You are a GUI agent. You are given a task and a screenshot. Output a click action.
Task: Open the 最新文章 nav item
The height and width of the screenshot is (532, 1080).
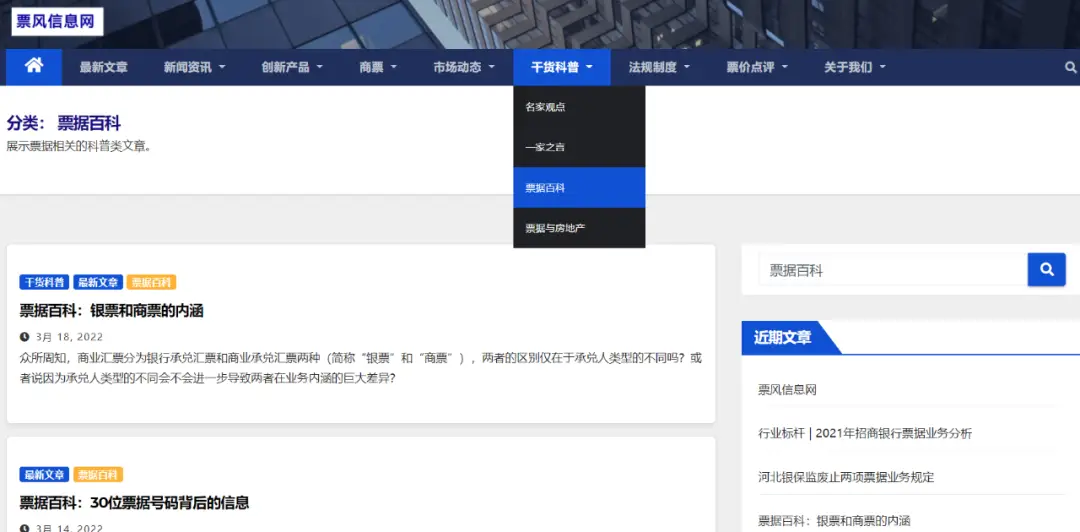tap(103, 68)
